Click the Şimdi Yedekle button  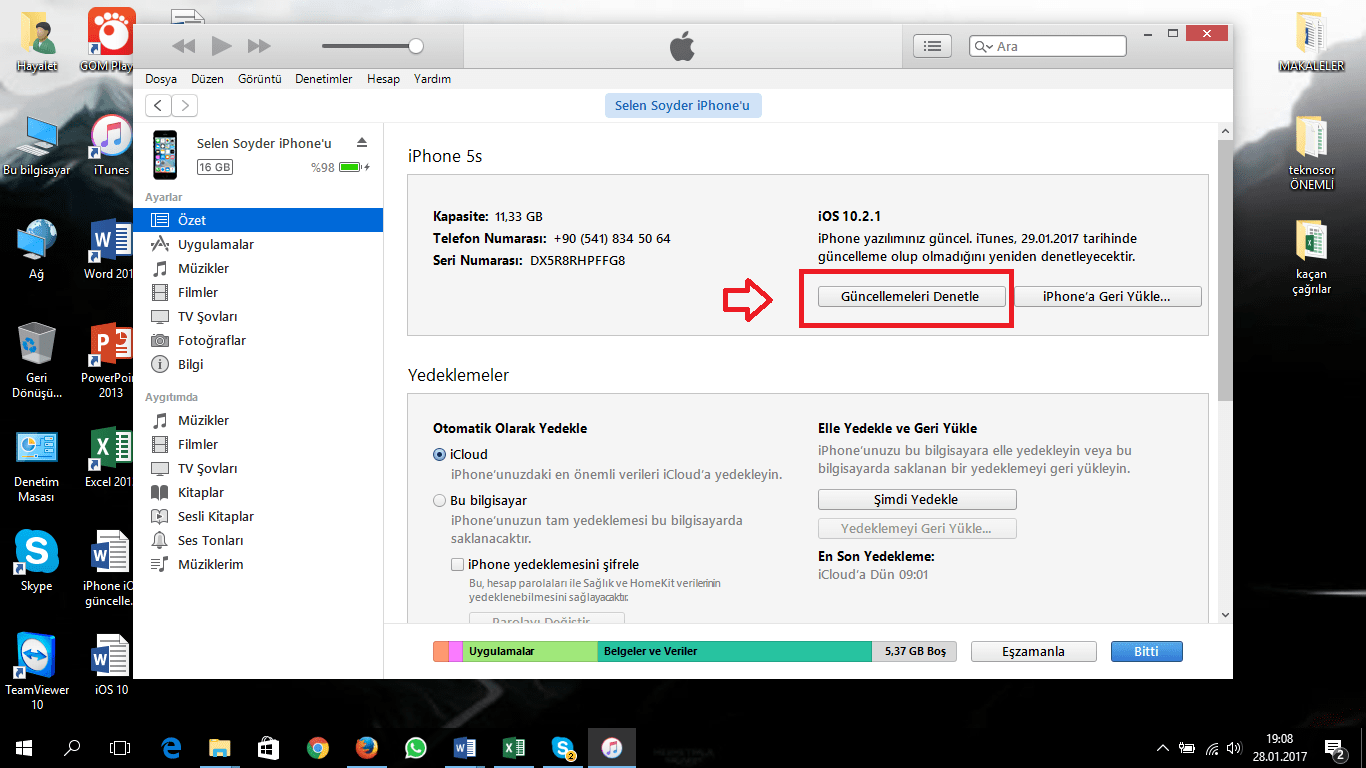pos(917,499)
